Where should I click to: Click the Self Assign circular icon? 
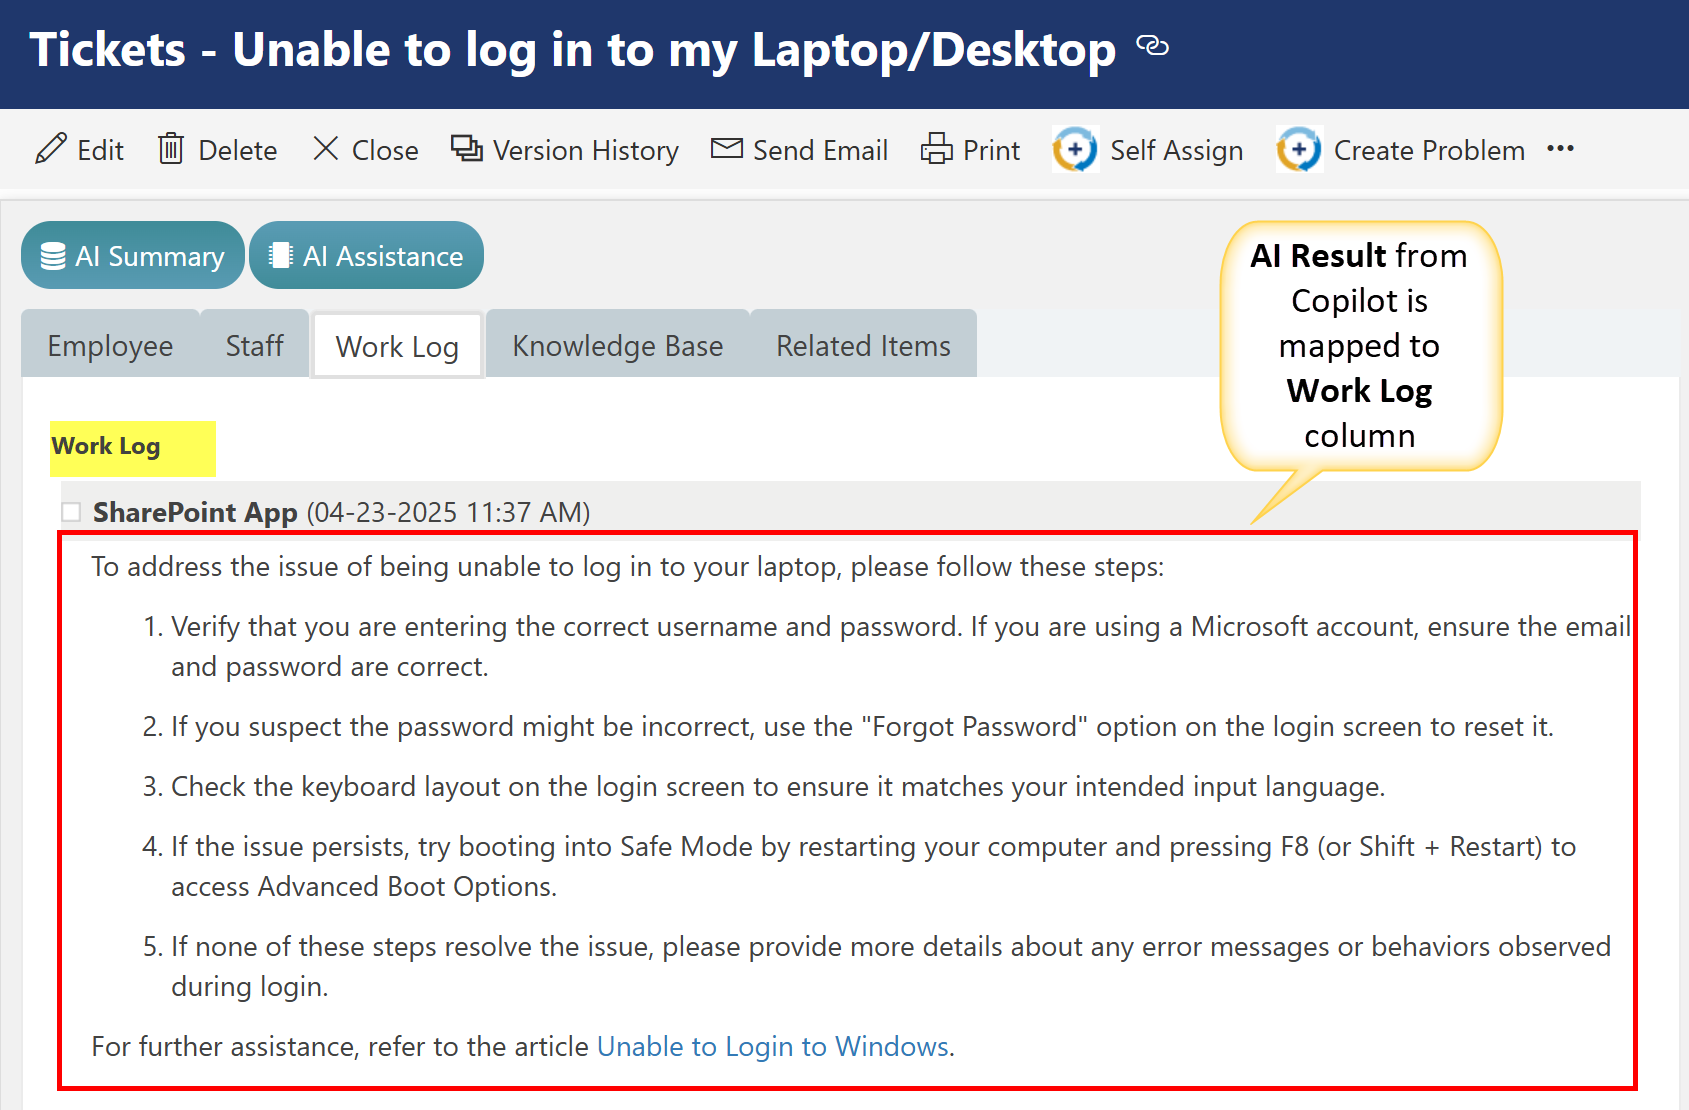(x=1076, y=150)
